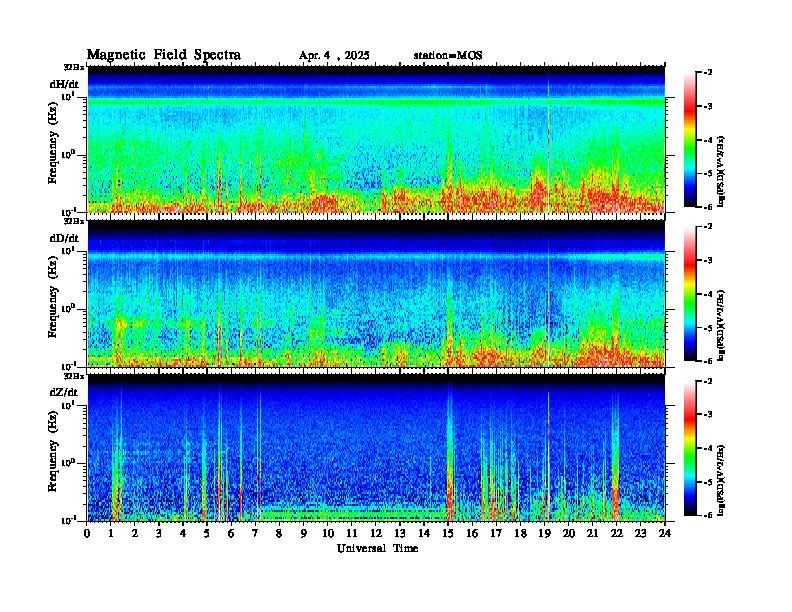Click the dZ/dt panel color bar
Viewport: 792px width, 612px height.
(690, 448)
